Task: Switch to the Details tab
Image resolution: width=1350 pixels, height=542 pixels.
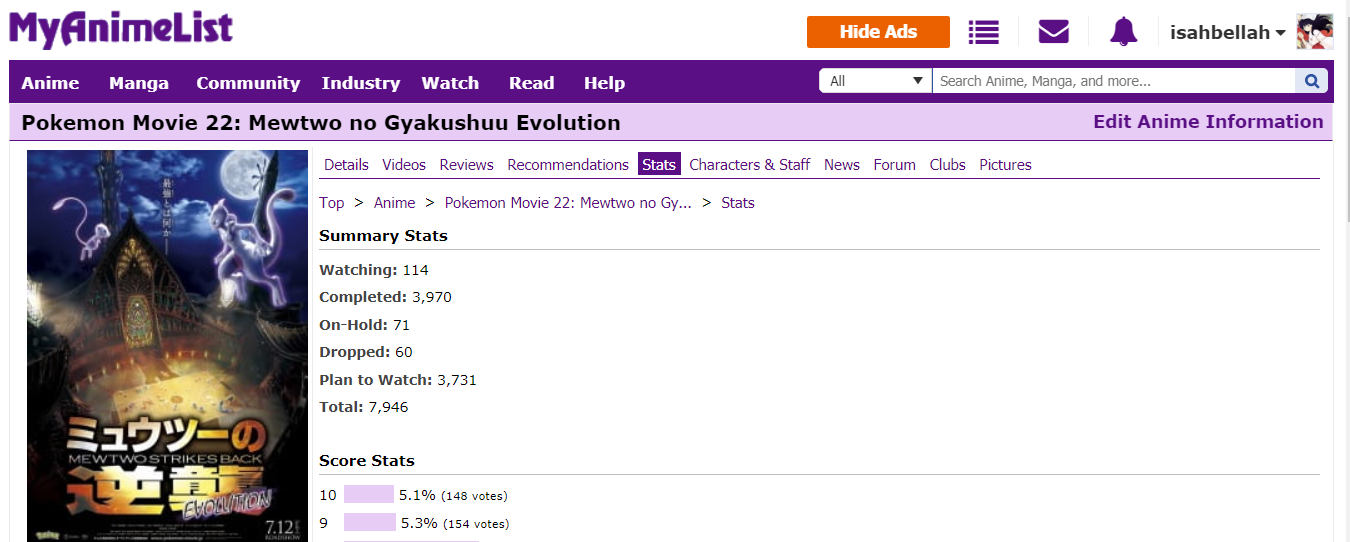Action: pos(346,164)
